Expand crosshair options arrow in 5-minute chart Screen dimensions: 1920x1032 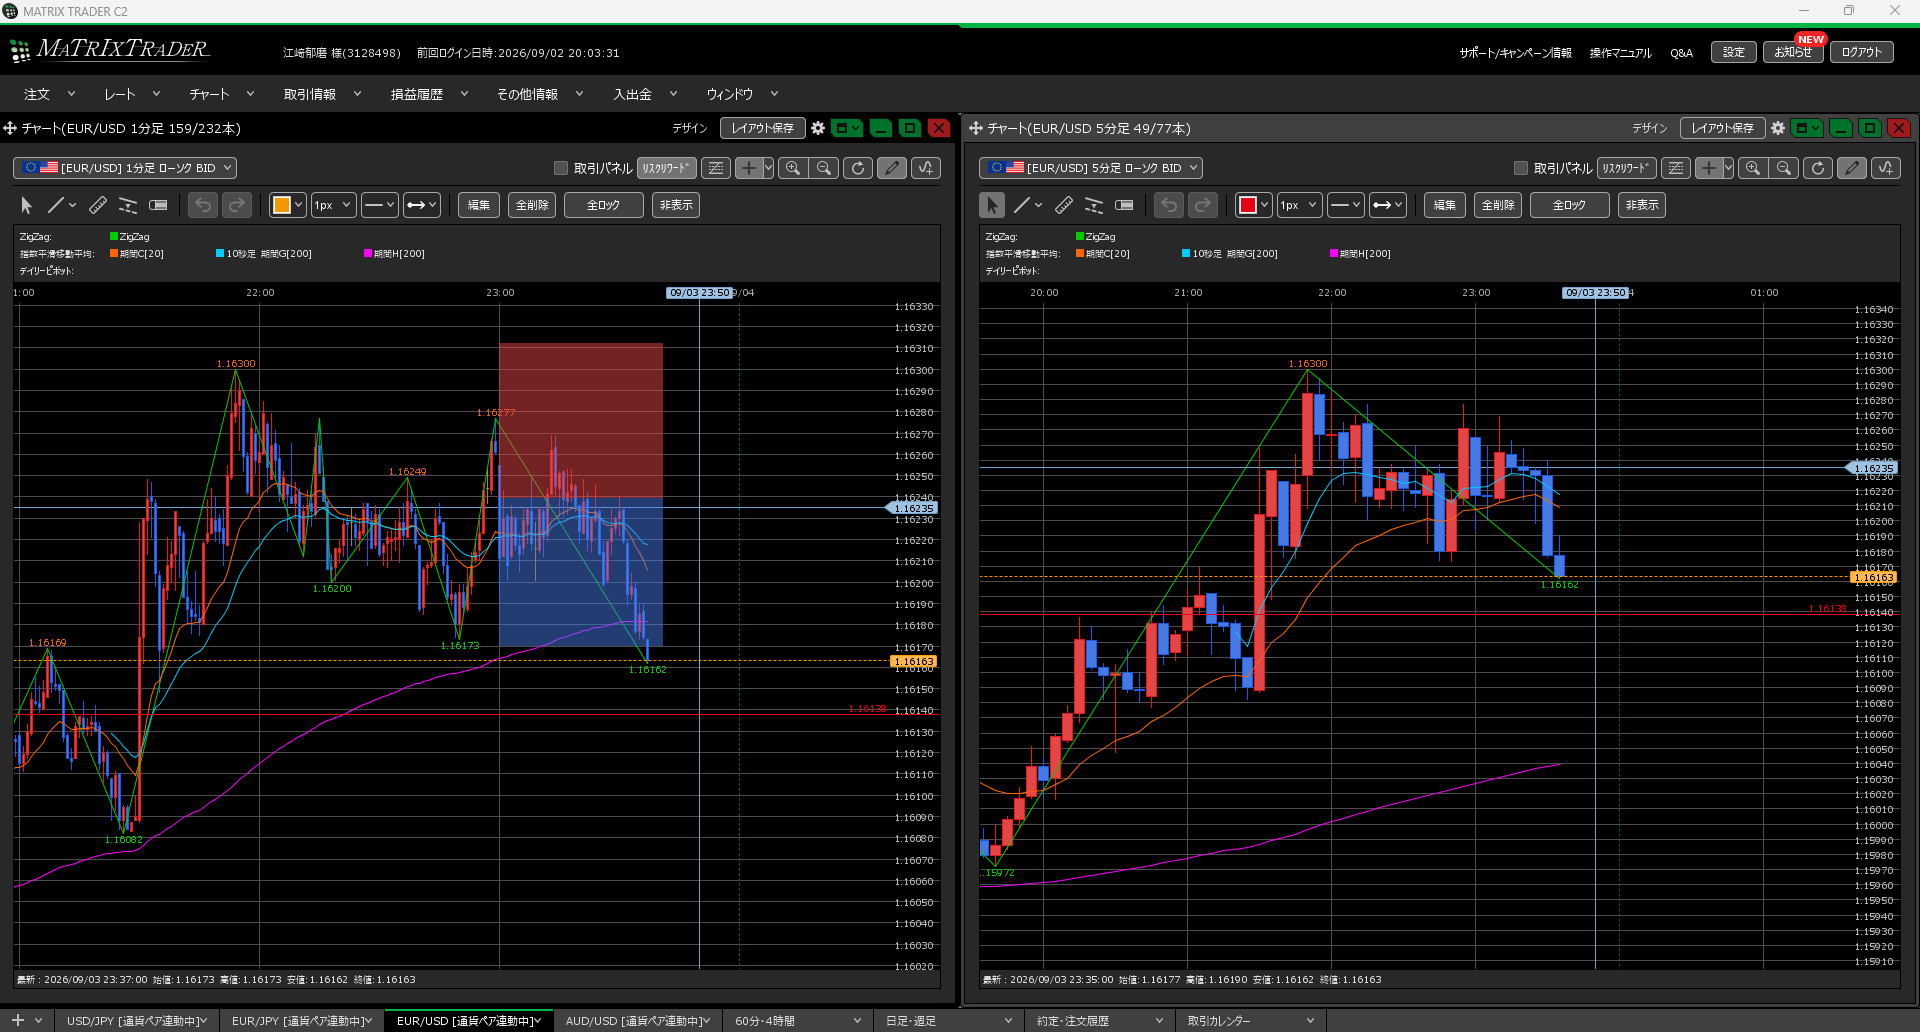click(x=1729, y=168)
